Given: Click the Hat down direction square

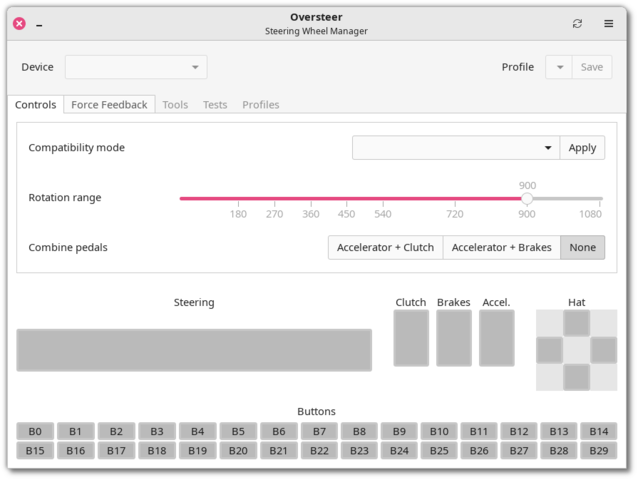Looking at the screenshot, I should pos(577,377).
